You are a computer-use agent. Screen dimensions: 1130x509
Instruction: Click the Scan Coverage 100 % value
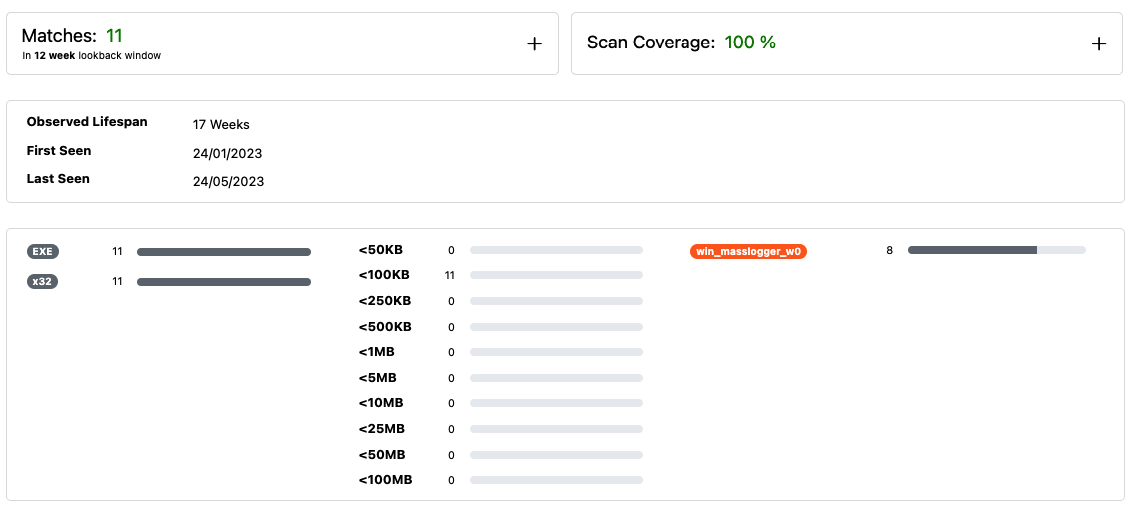(750, 42)
